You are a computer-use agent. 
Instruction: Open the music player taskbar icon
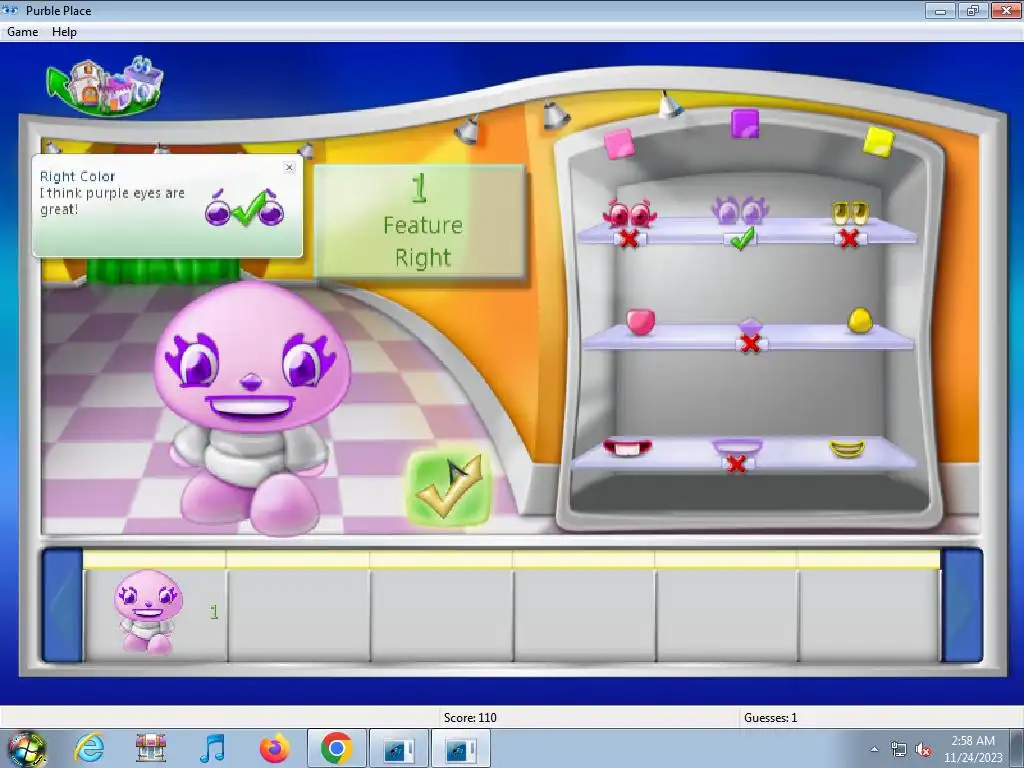(213, 748)
